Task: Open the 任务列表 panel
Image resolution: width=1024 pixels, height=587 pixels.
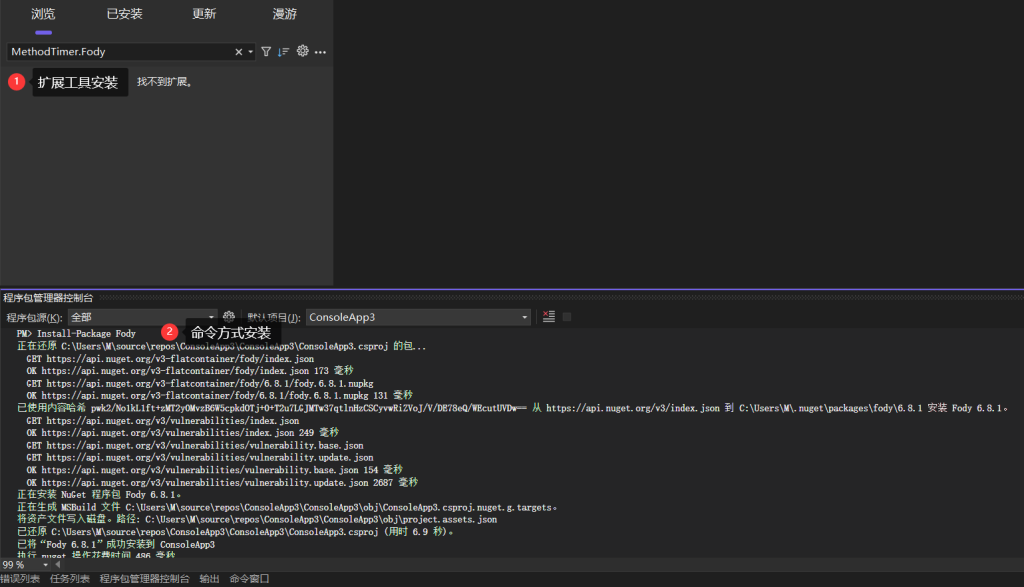Action: click(x=67, y=578)
